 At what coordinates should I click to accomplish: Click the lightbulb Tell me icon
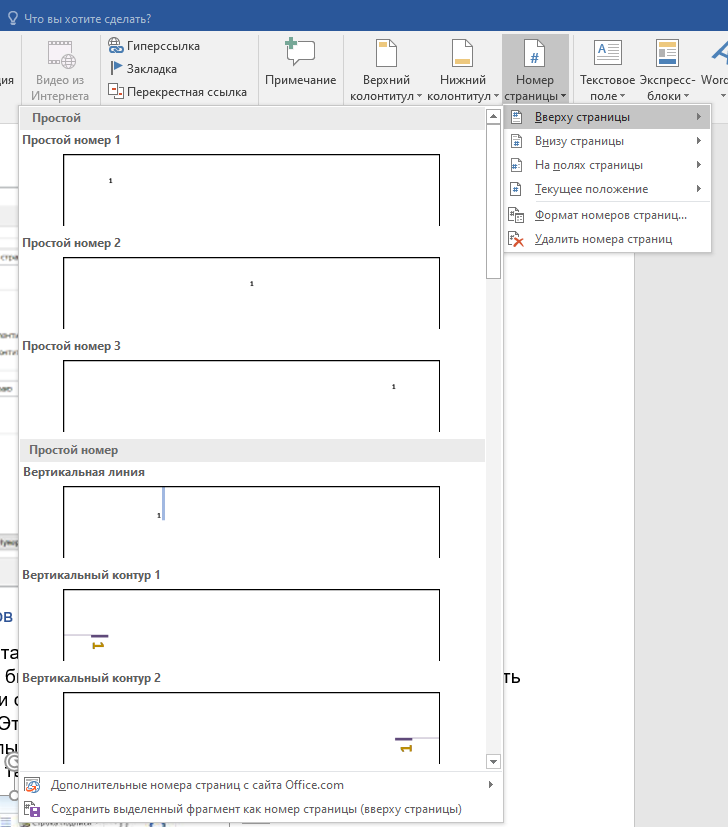pyautogui.click(x=13, y=18)
